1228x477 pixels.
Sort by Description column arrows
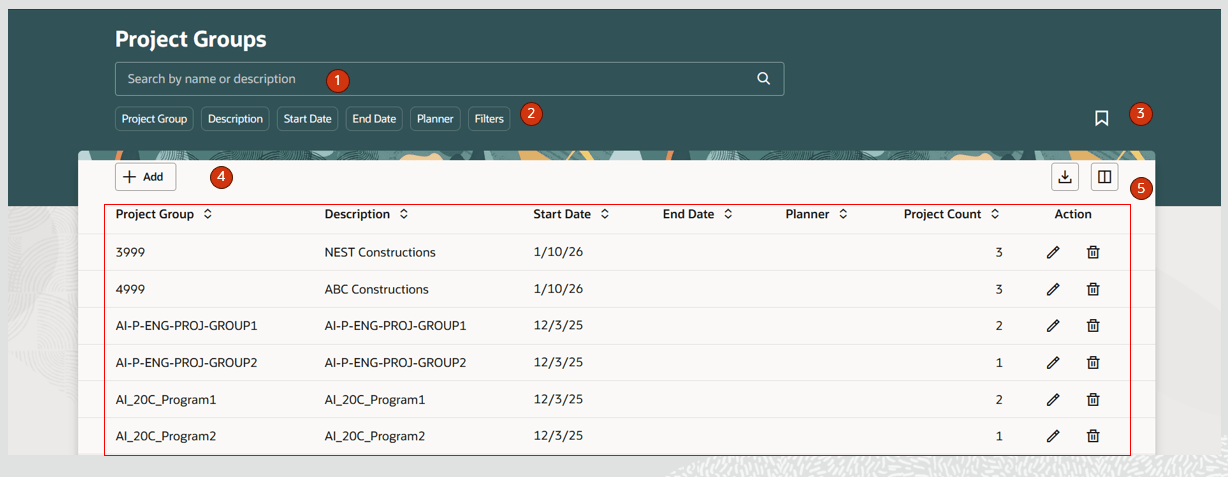(403, 214)
